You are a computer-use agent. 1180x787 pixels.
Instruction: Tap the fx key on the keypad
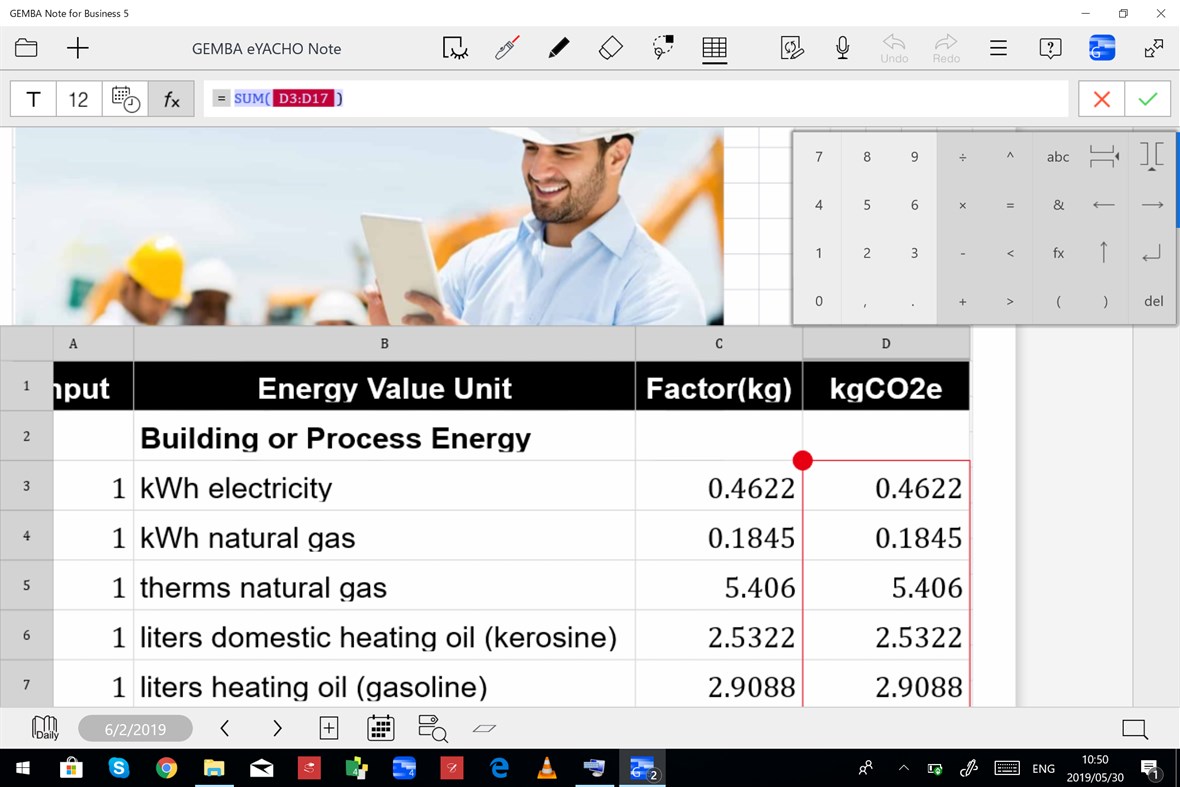1058,253
